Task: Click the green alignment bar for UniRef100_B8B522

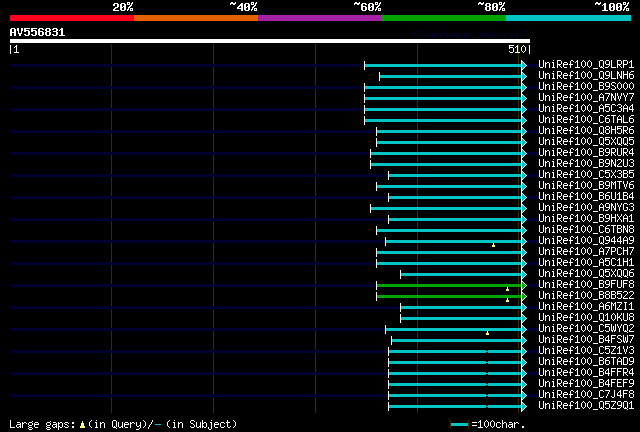Action: point(449,296)
